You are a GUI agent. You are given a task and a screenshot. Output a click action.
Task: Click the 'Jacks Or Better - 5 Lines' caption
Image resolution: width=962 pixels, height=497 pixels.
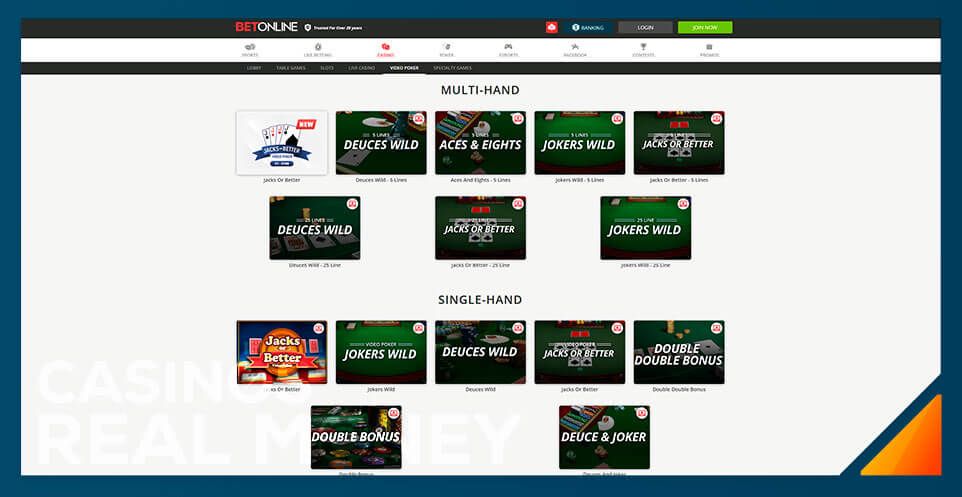pyautogui.click(x=679, y=180)
